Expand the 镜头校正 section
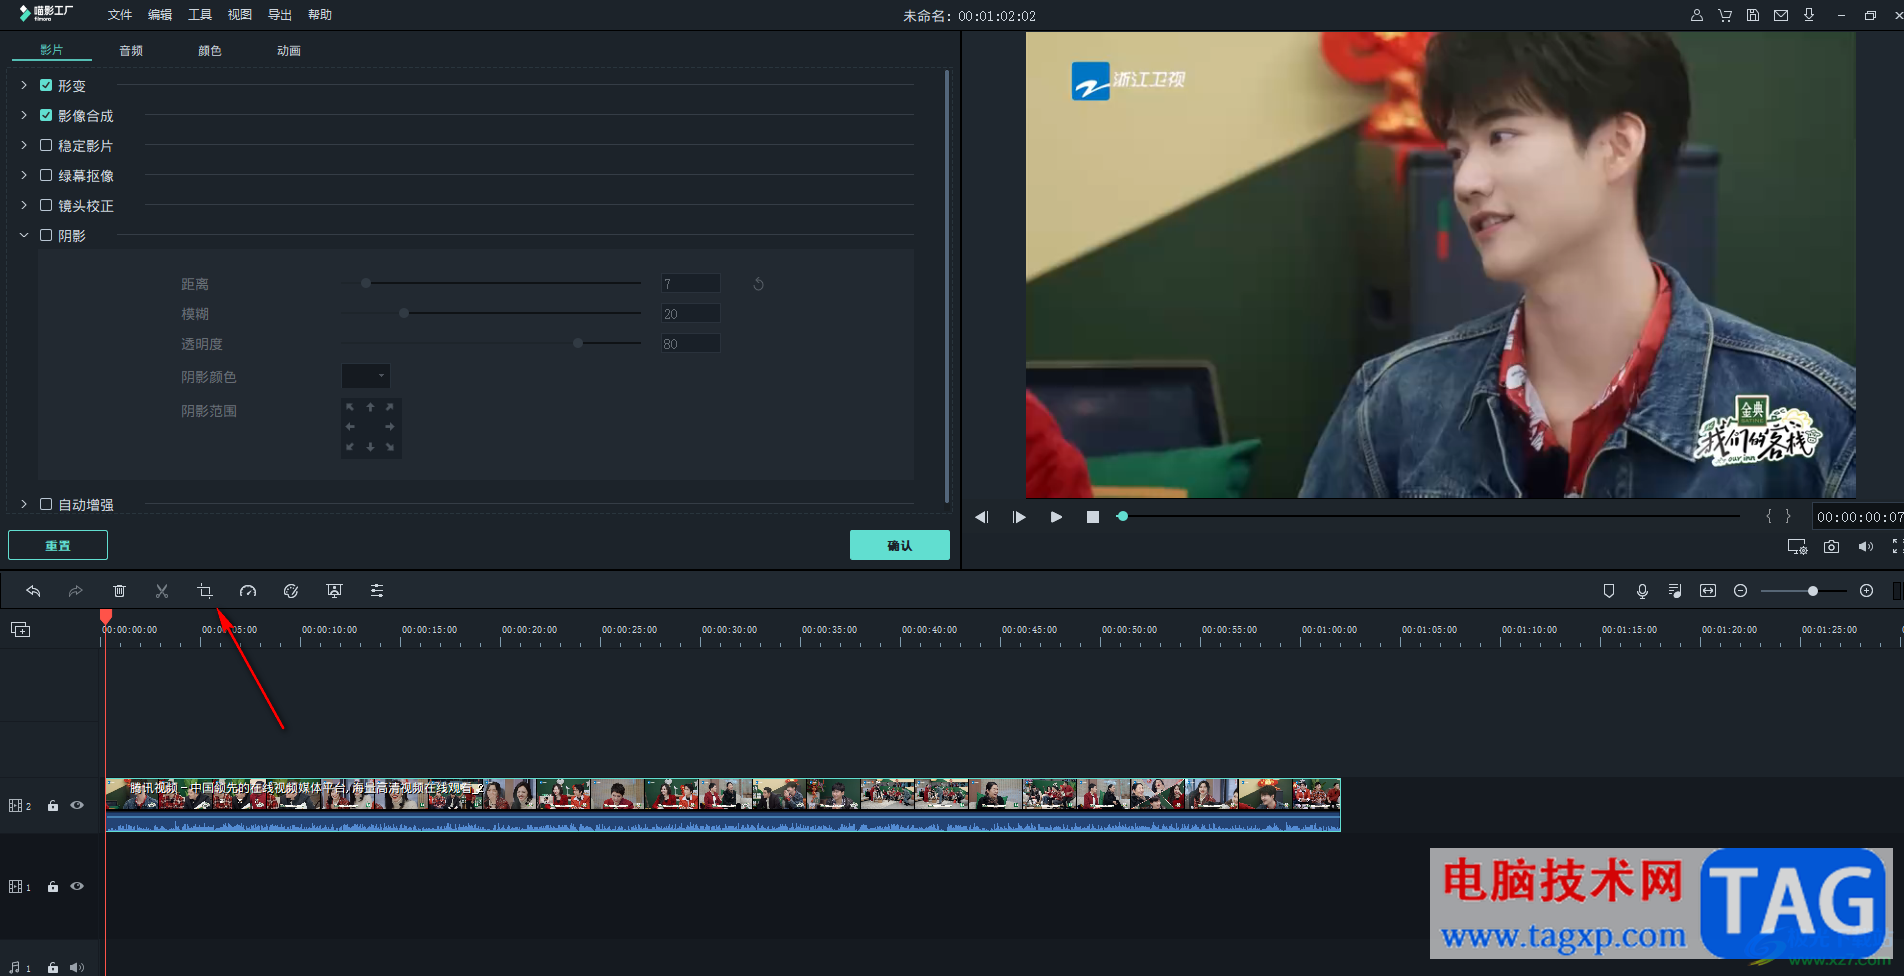 pyautogui.click(x=24, y=206)
